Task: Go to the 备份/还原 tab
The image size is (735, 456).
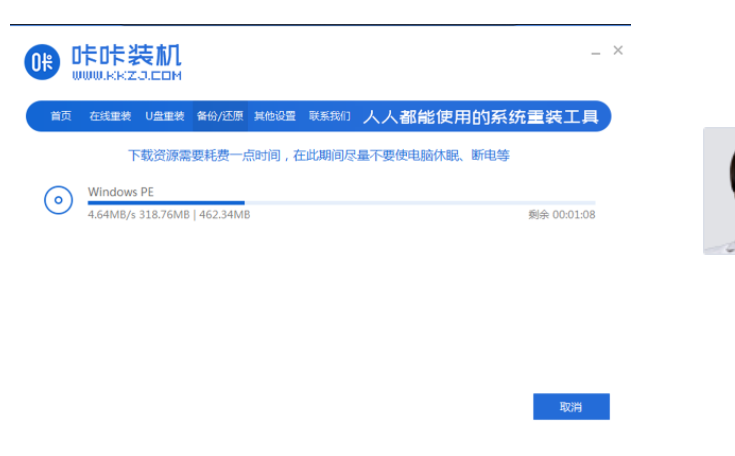Action: [x=220, y=116]
